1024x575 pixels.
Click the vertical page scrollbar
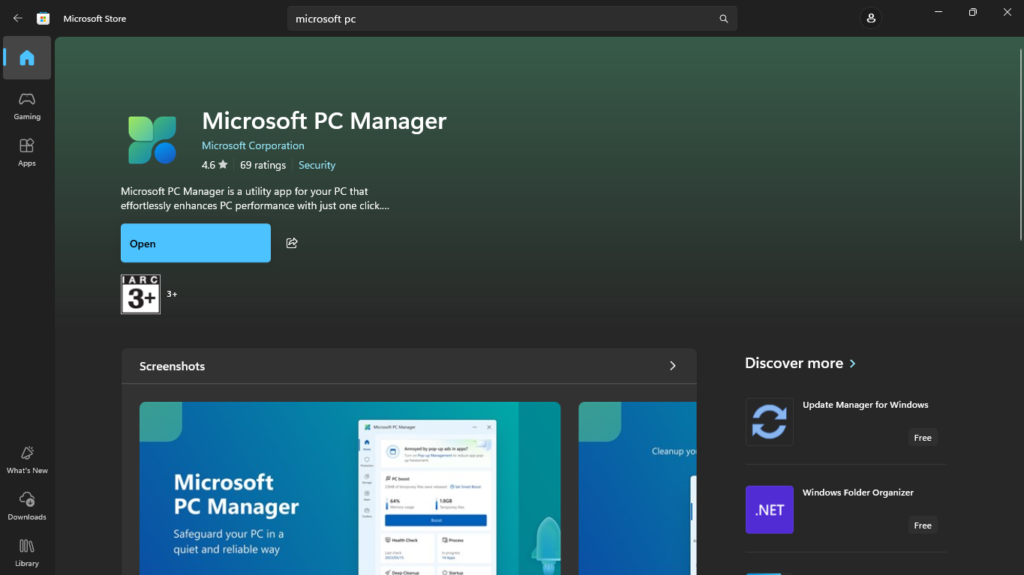1020,145
